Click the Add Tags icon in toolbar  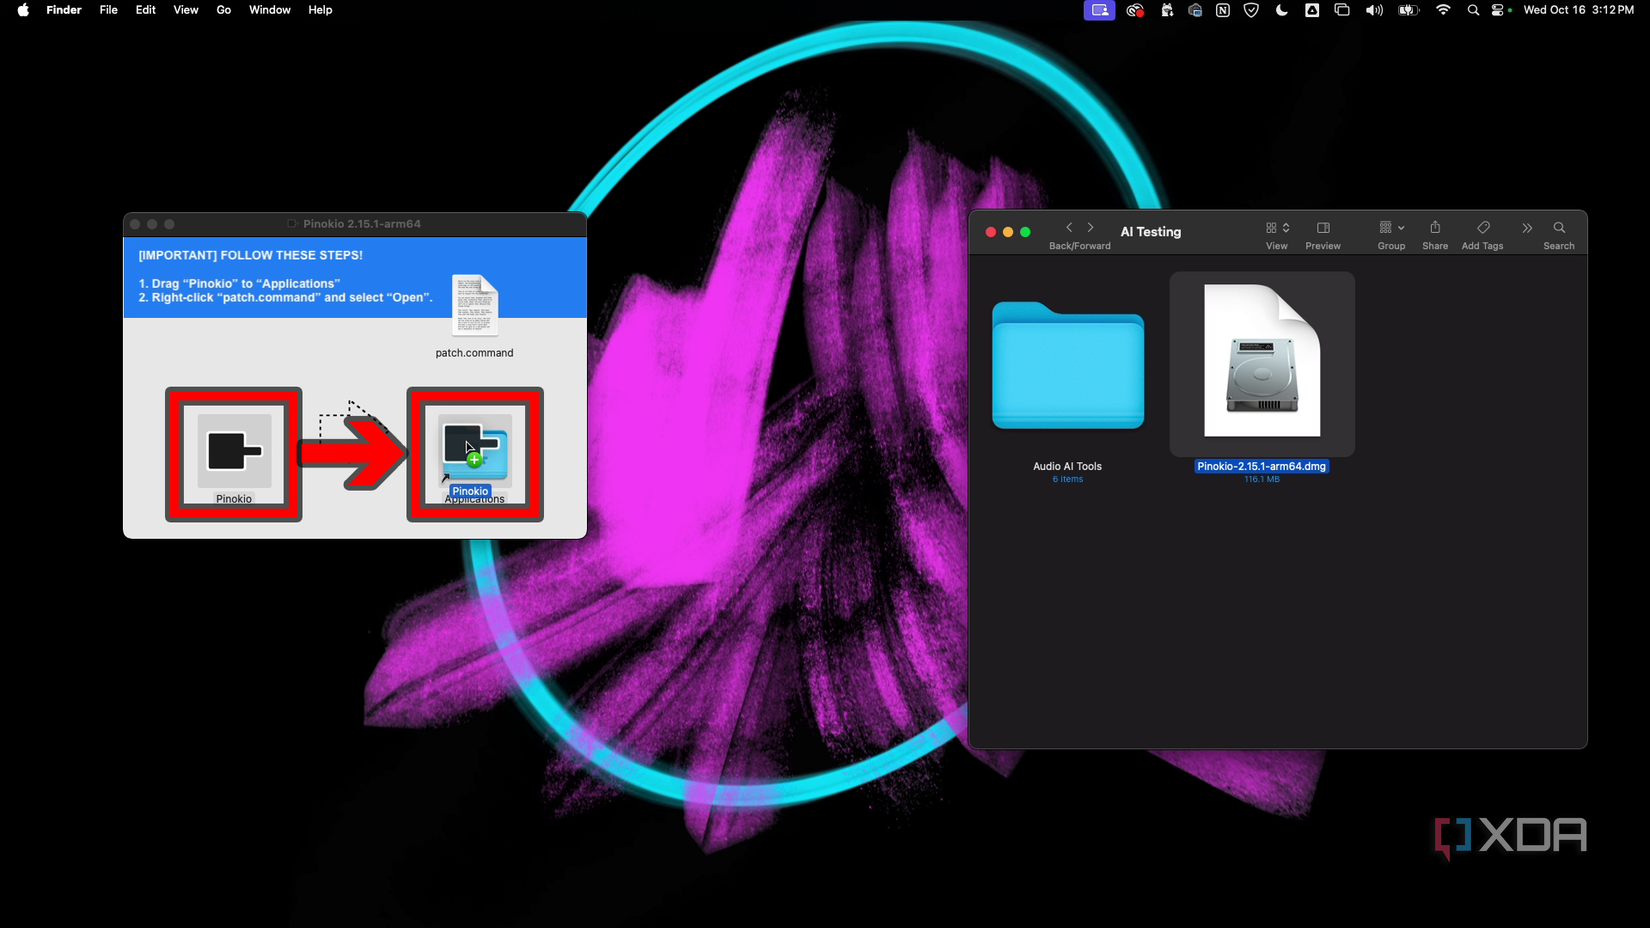pos(1482,227)
